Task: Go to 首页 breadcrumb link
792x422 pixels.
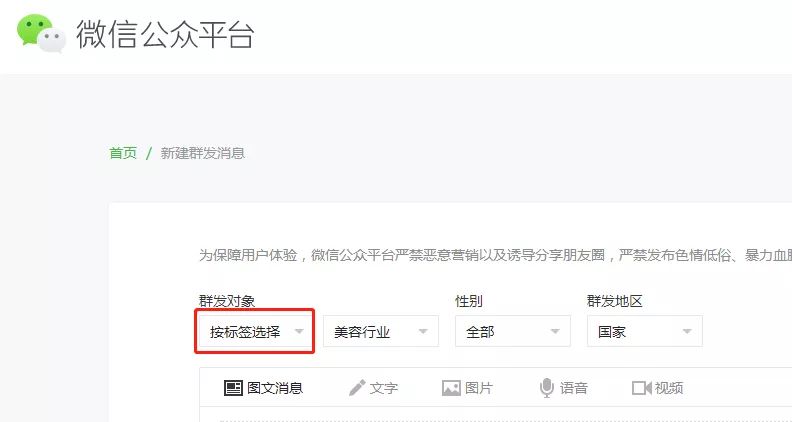Action: pyautogui.click(x=123, y=153)
